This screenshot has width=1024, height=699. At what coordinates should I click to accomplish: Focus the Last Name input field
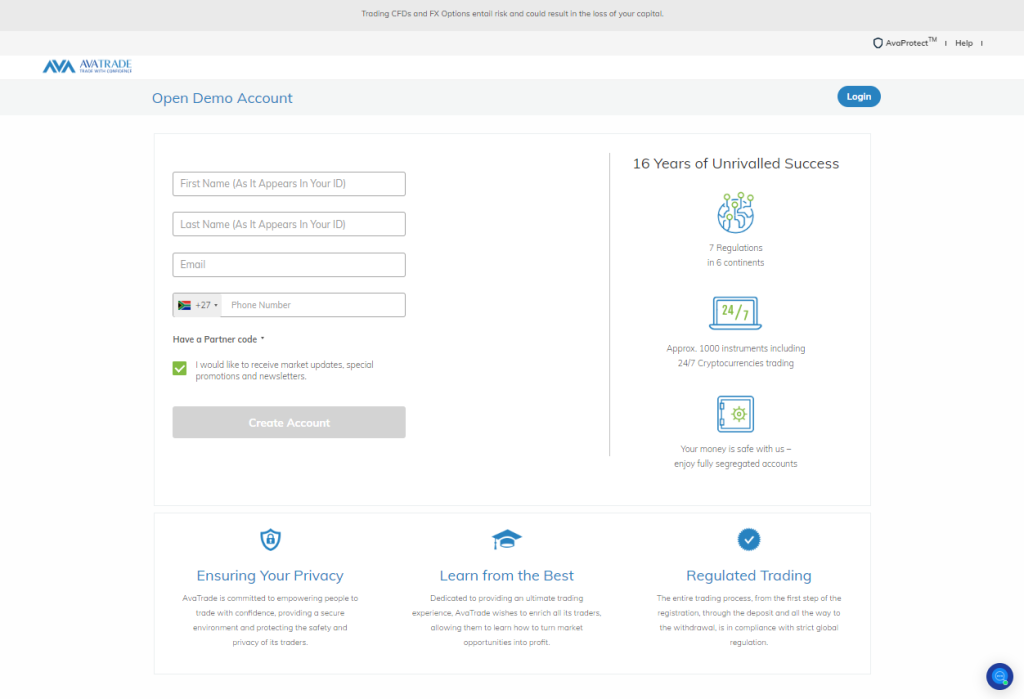coord(289,224)
